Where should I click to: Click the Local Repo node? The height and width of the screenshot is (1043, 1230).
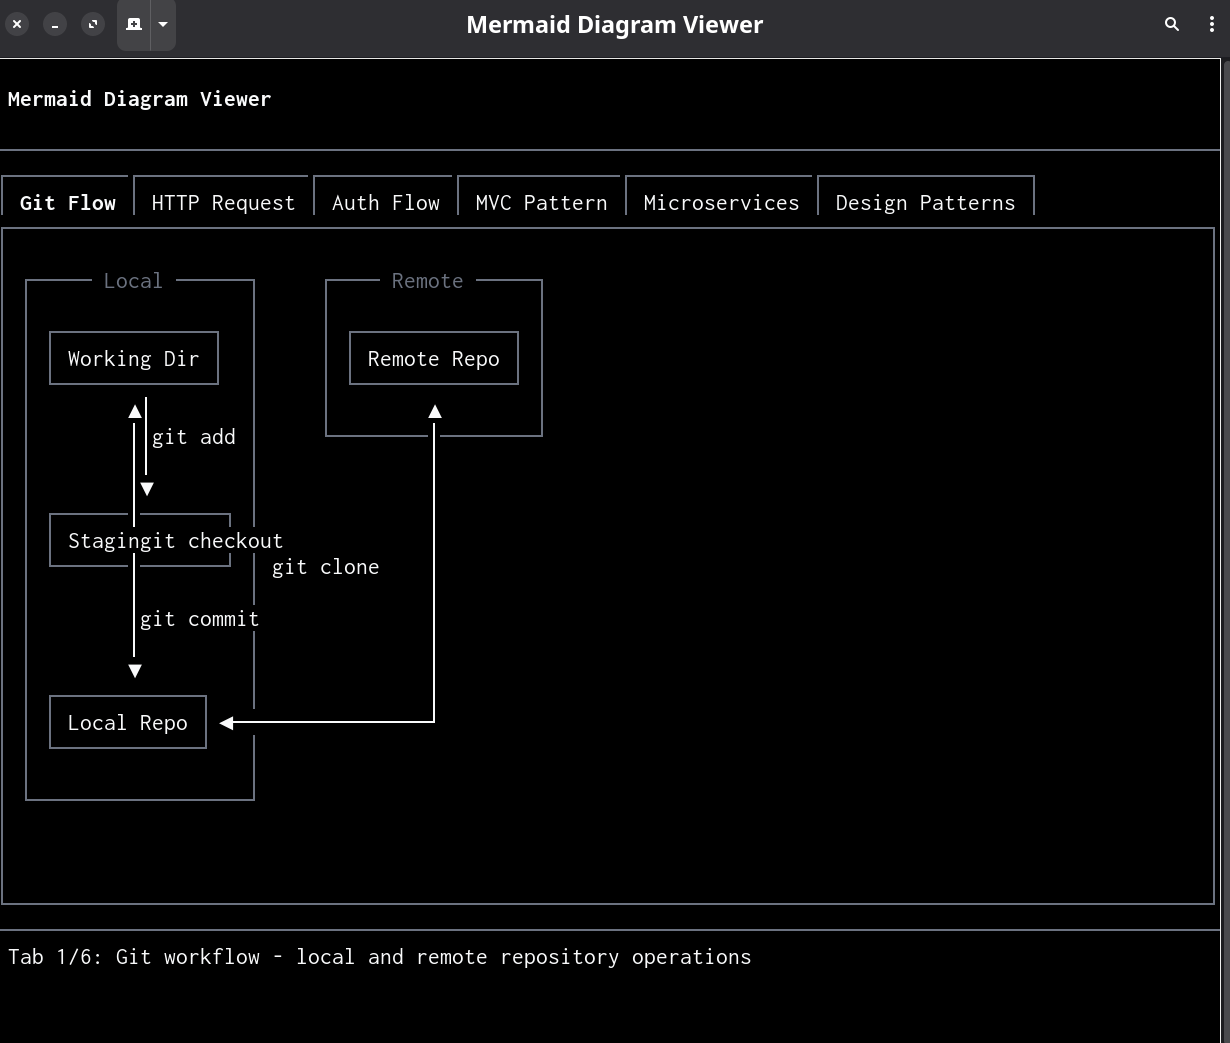[127, 723]
